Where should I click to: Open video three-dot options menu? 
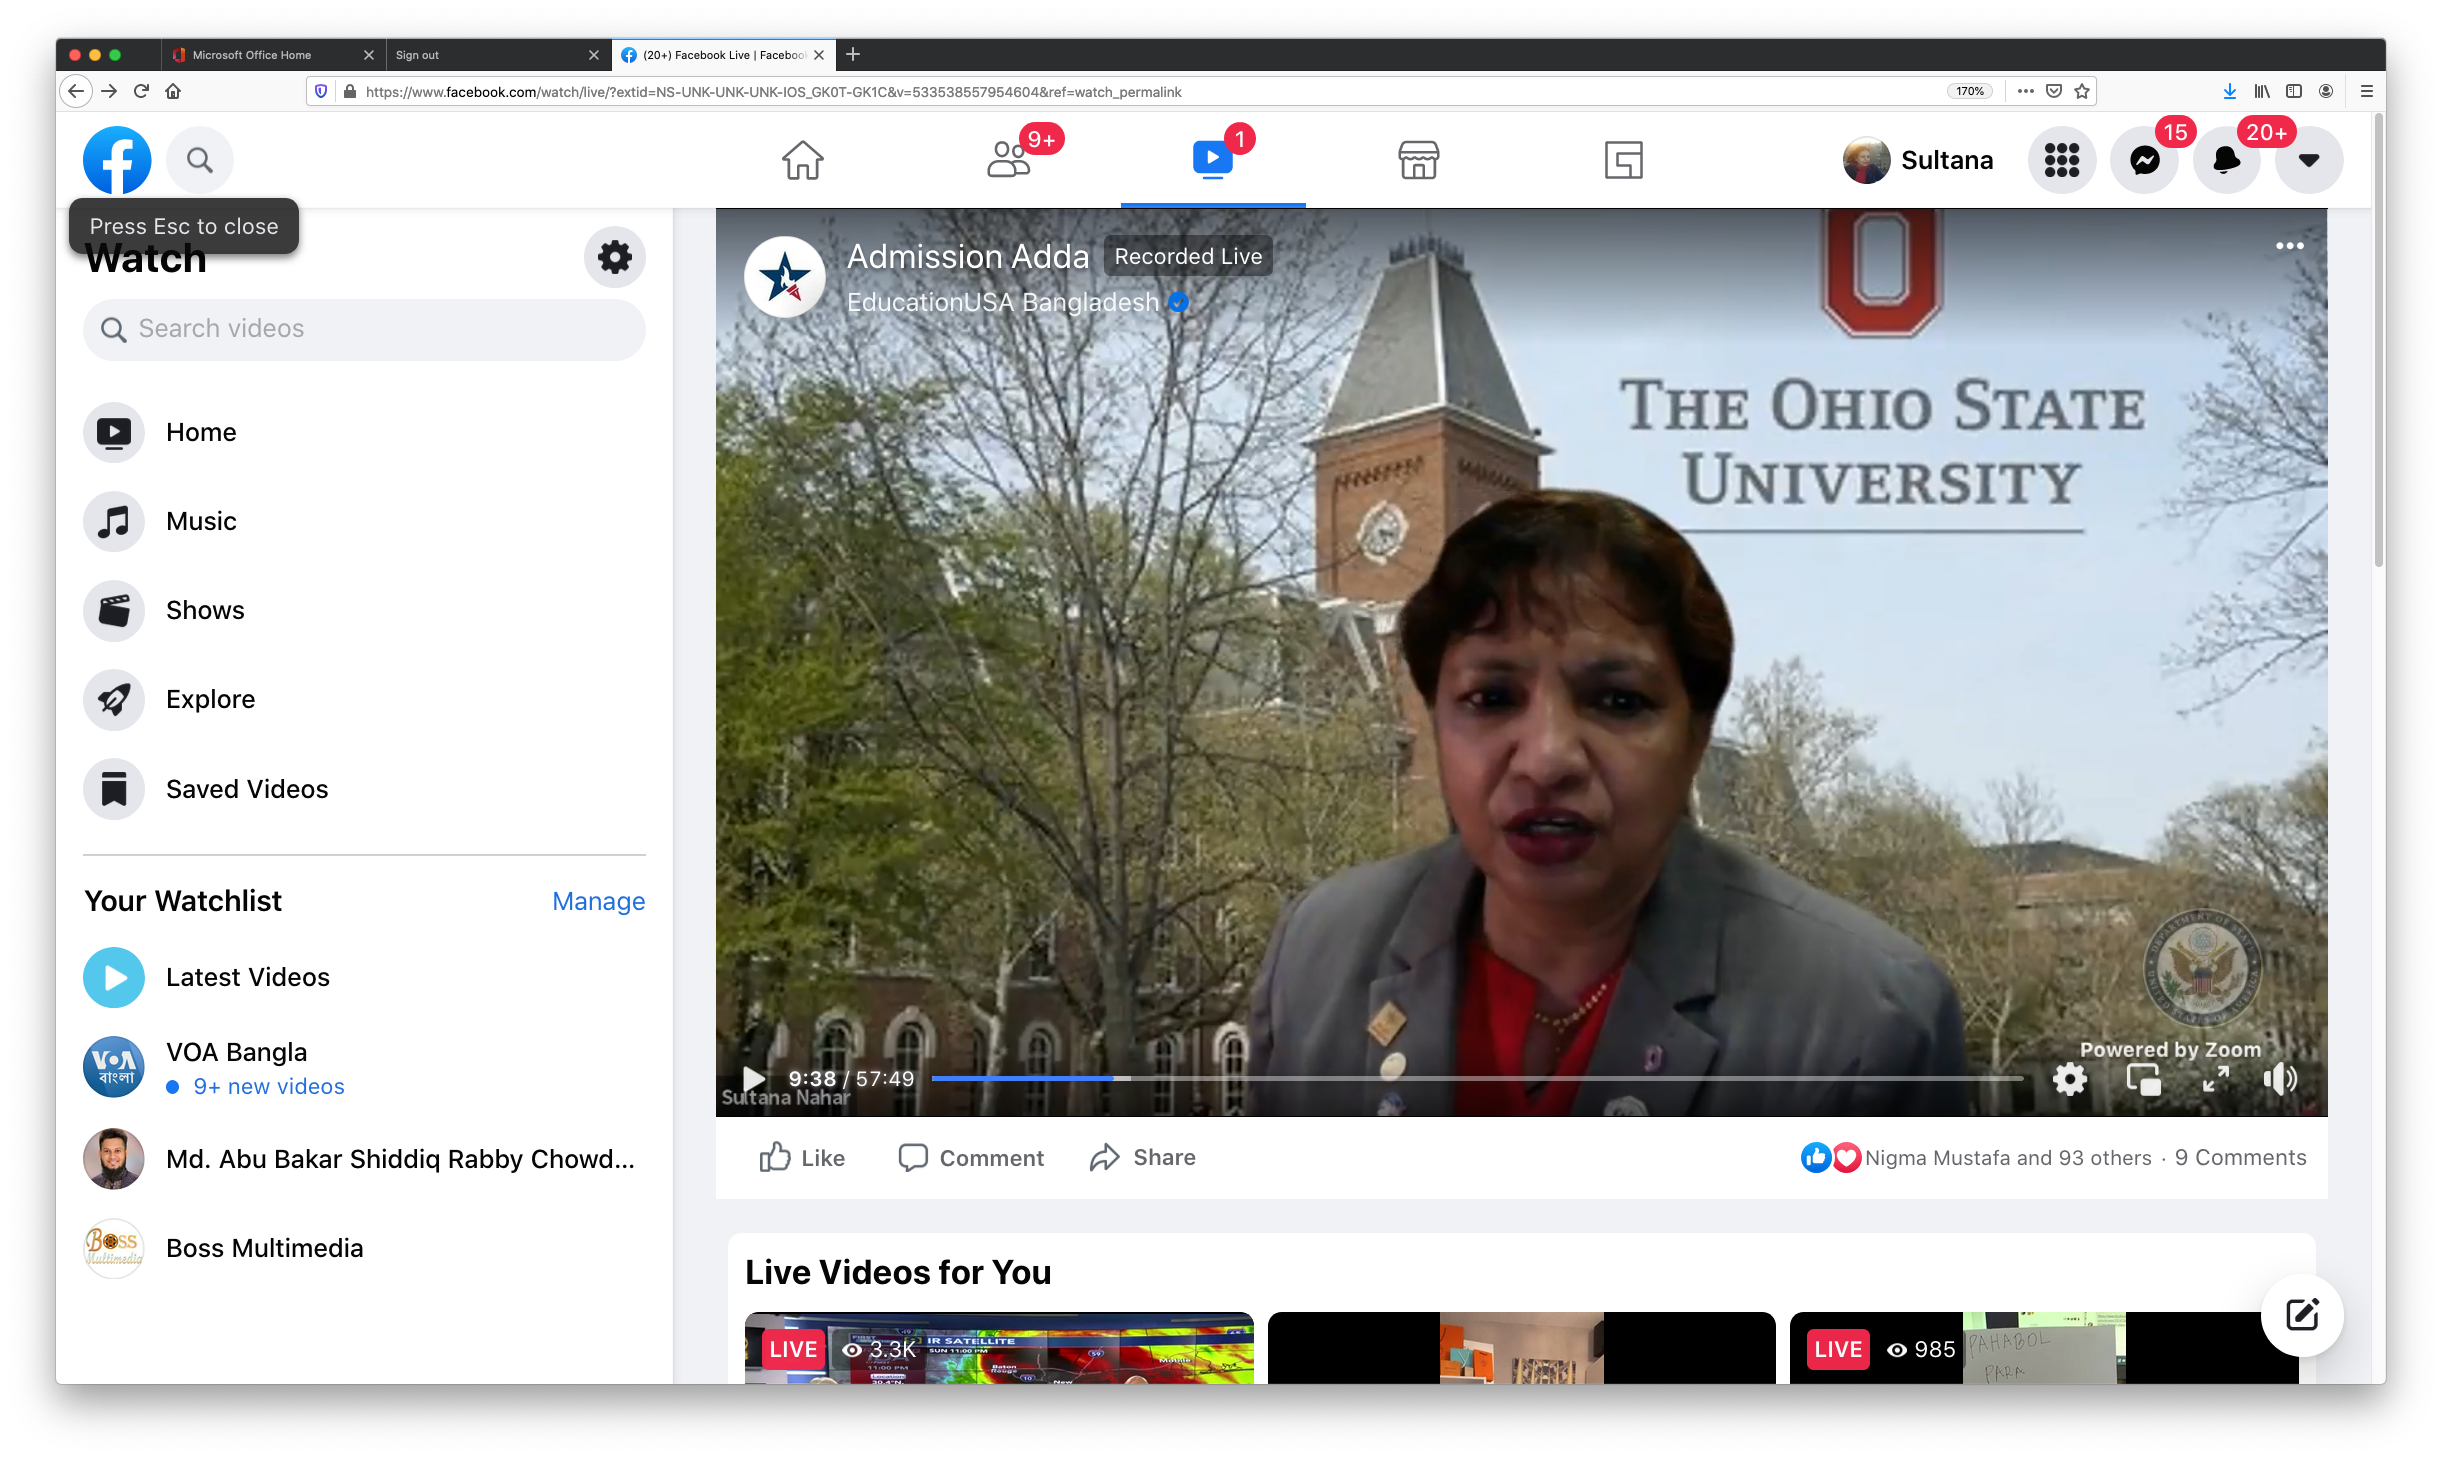pyautogui.click(x=2289, y=246)
